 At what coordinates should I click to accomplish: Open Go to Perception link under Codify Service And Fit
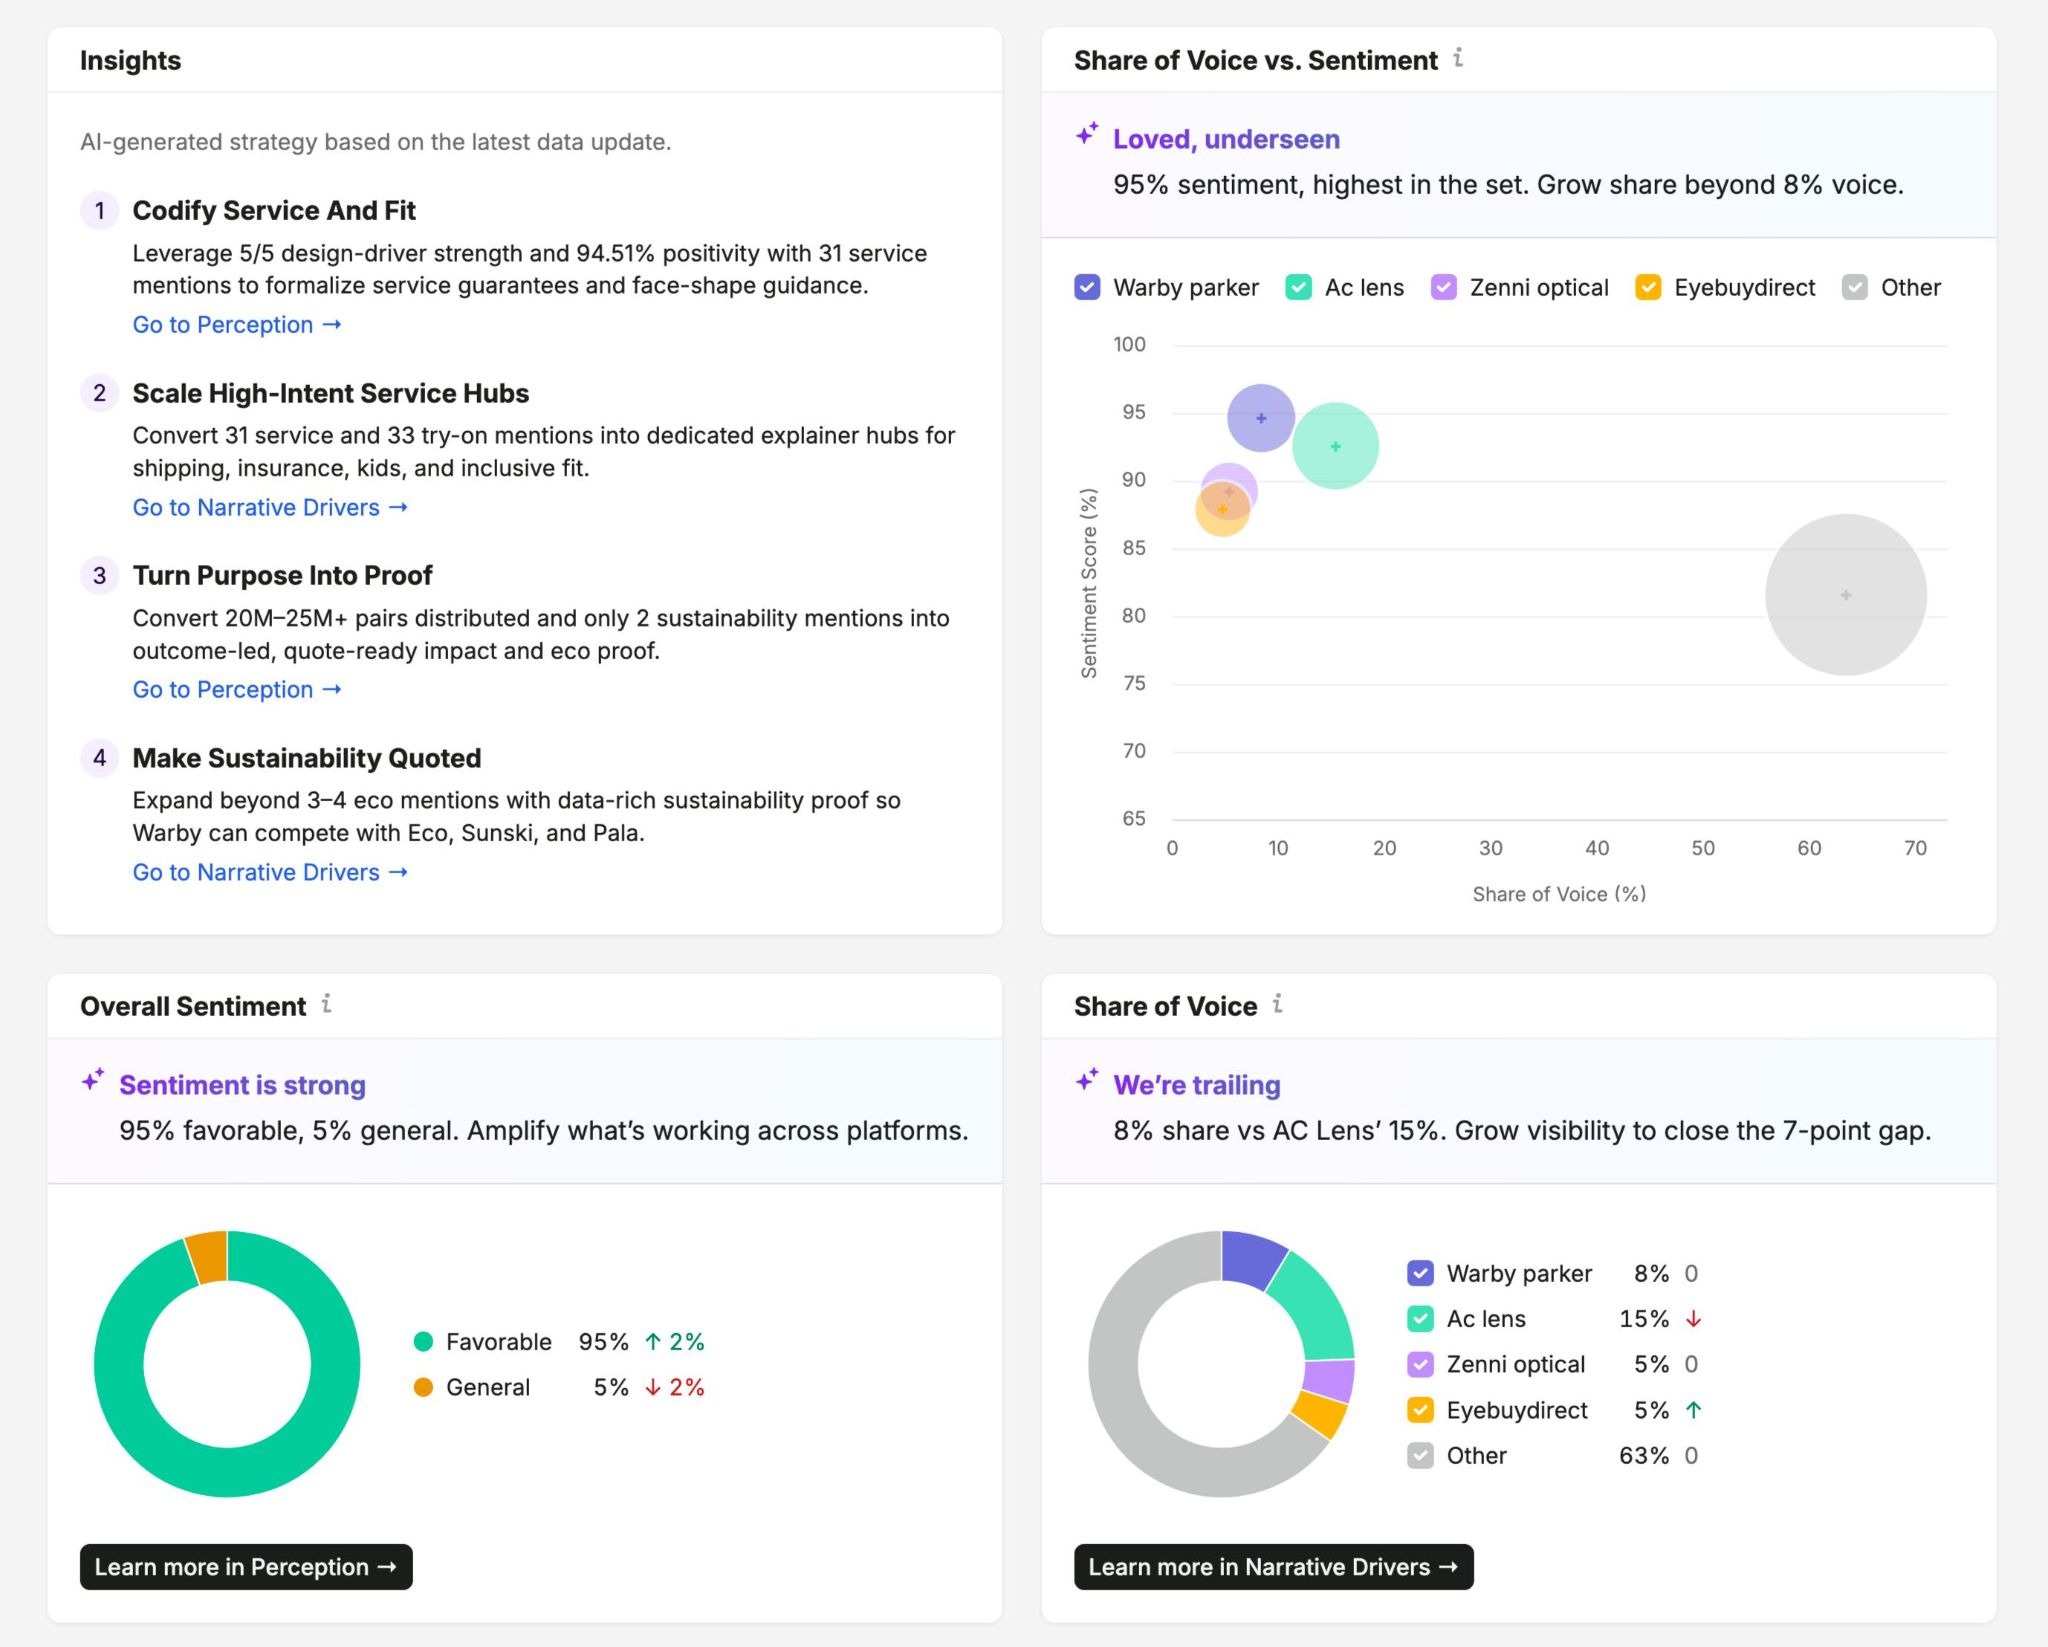point(237,325)
